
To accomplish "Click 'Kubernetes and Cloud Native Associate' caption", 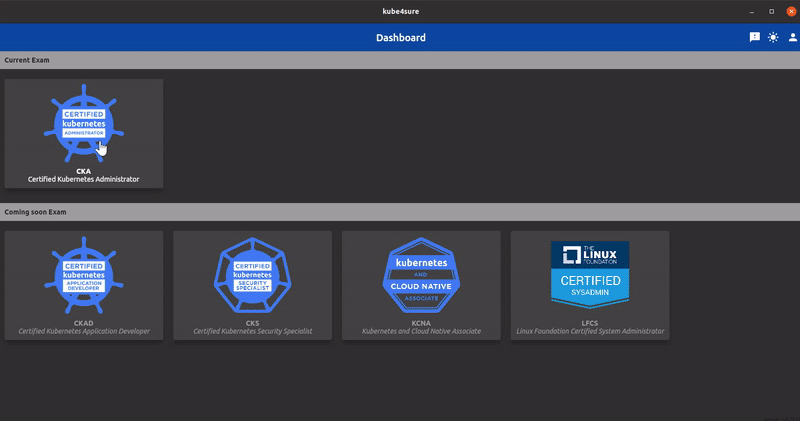I will [x=421, y=331].
